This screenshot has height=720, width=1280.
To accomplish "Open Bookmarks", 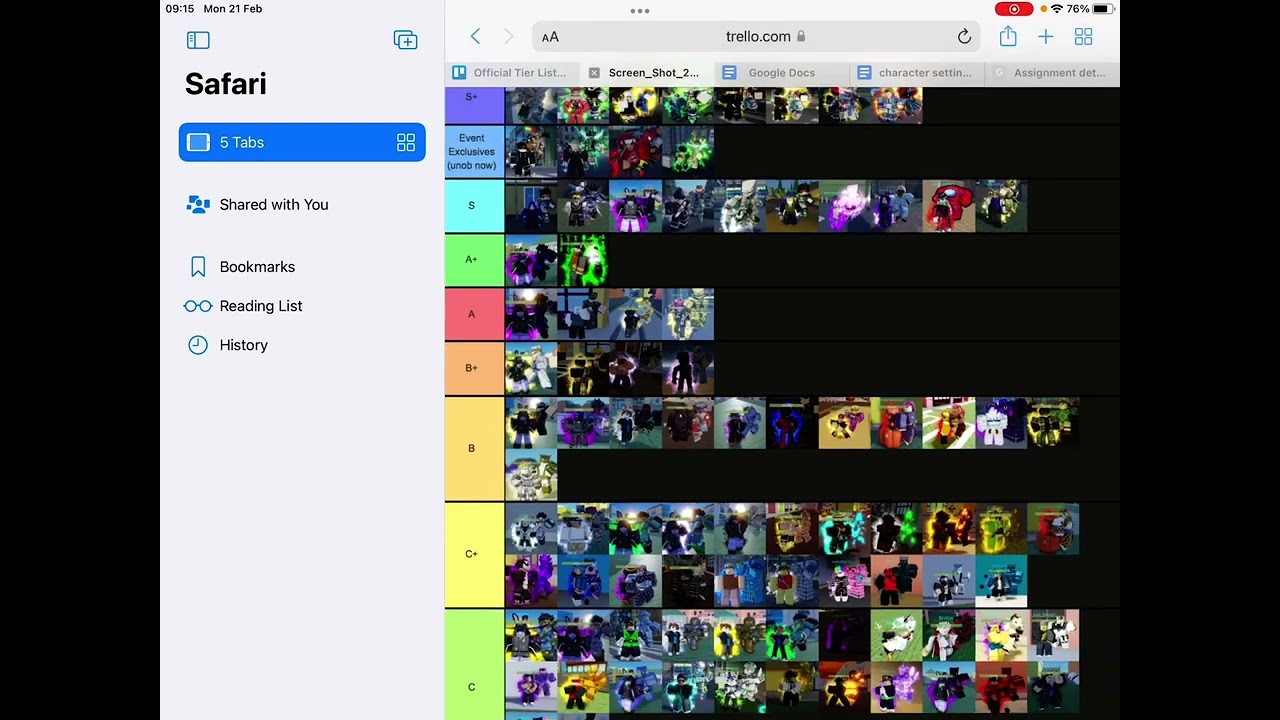I will pos(257,267).
